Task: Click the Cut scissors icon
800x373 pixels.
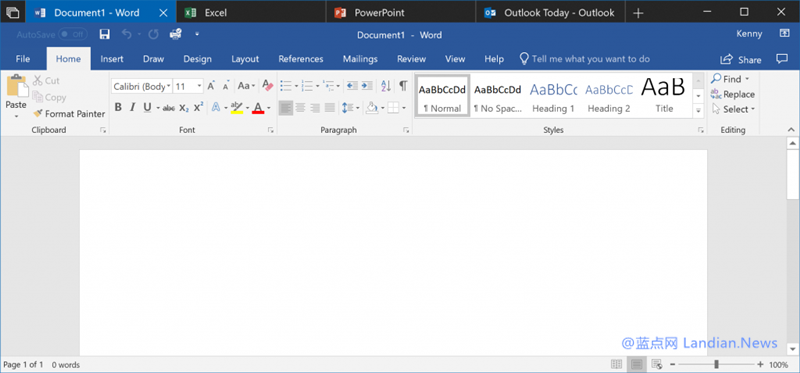Action: tap(38, 81)
